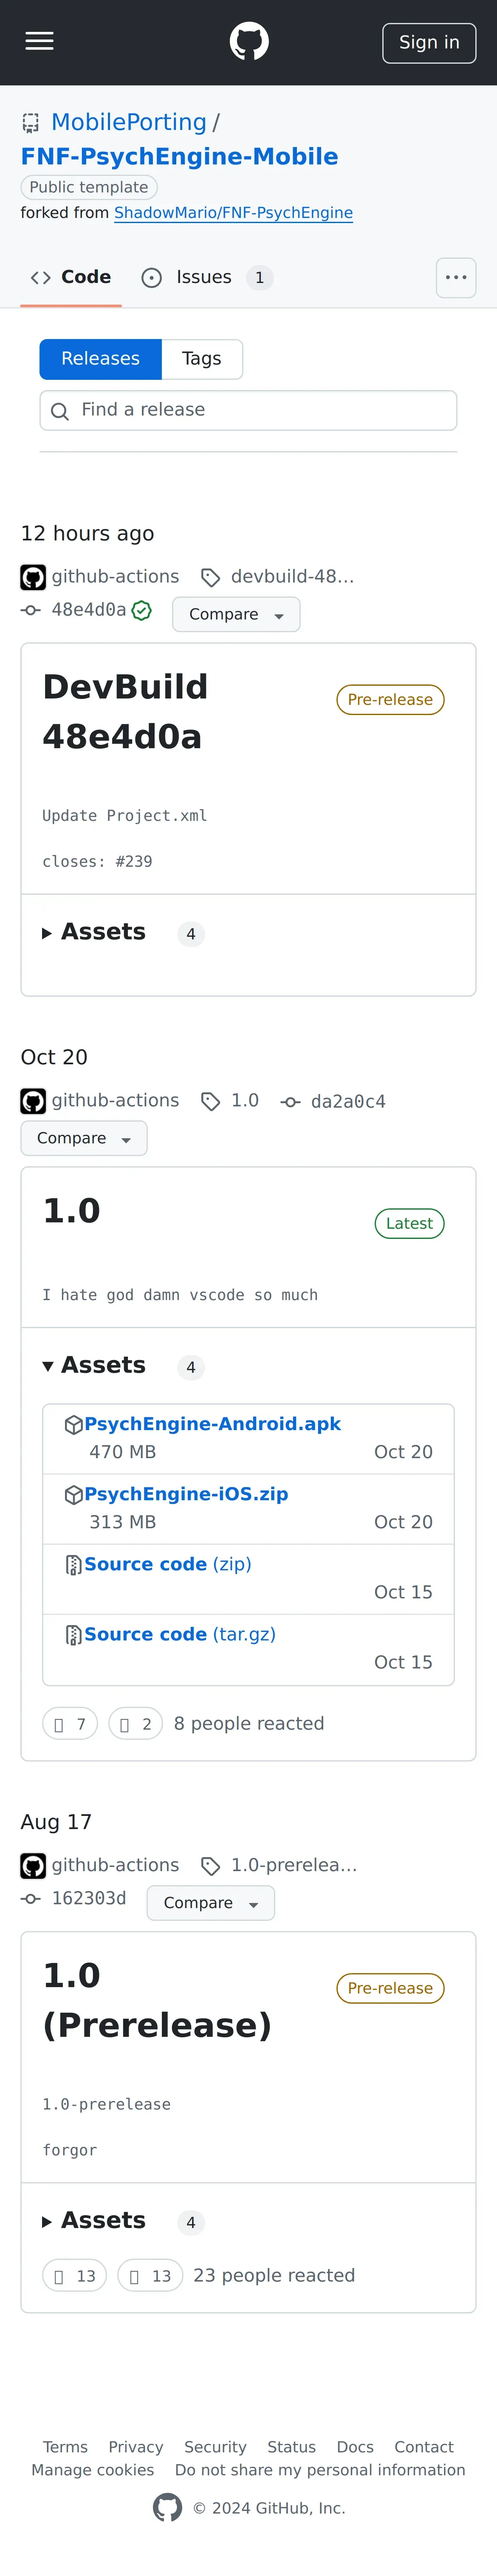This screenshot has height=2576, width=497.
Task: Click the GitHub logo in footer
Action: [167, 2507]
